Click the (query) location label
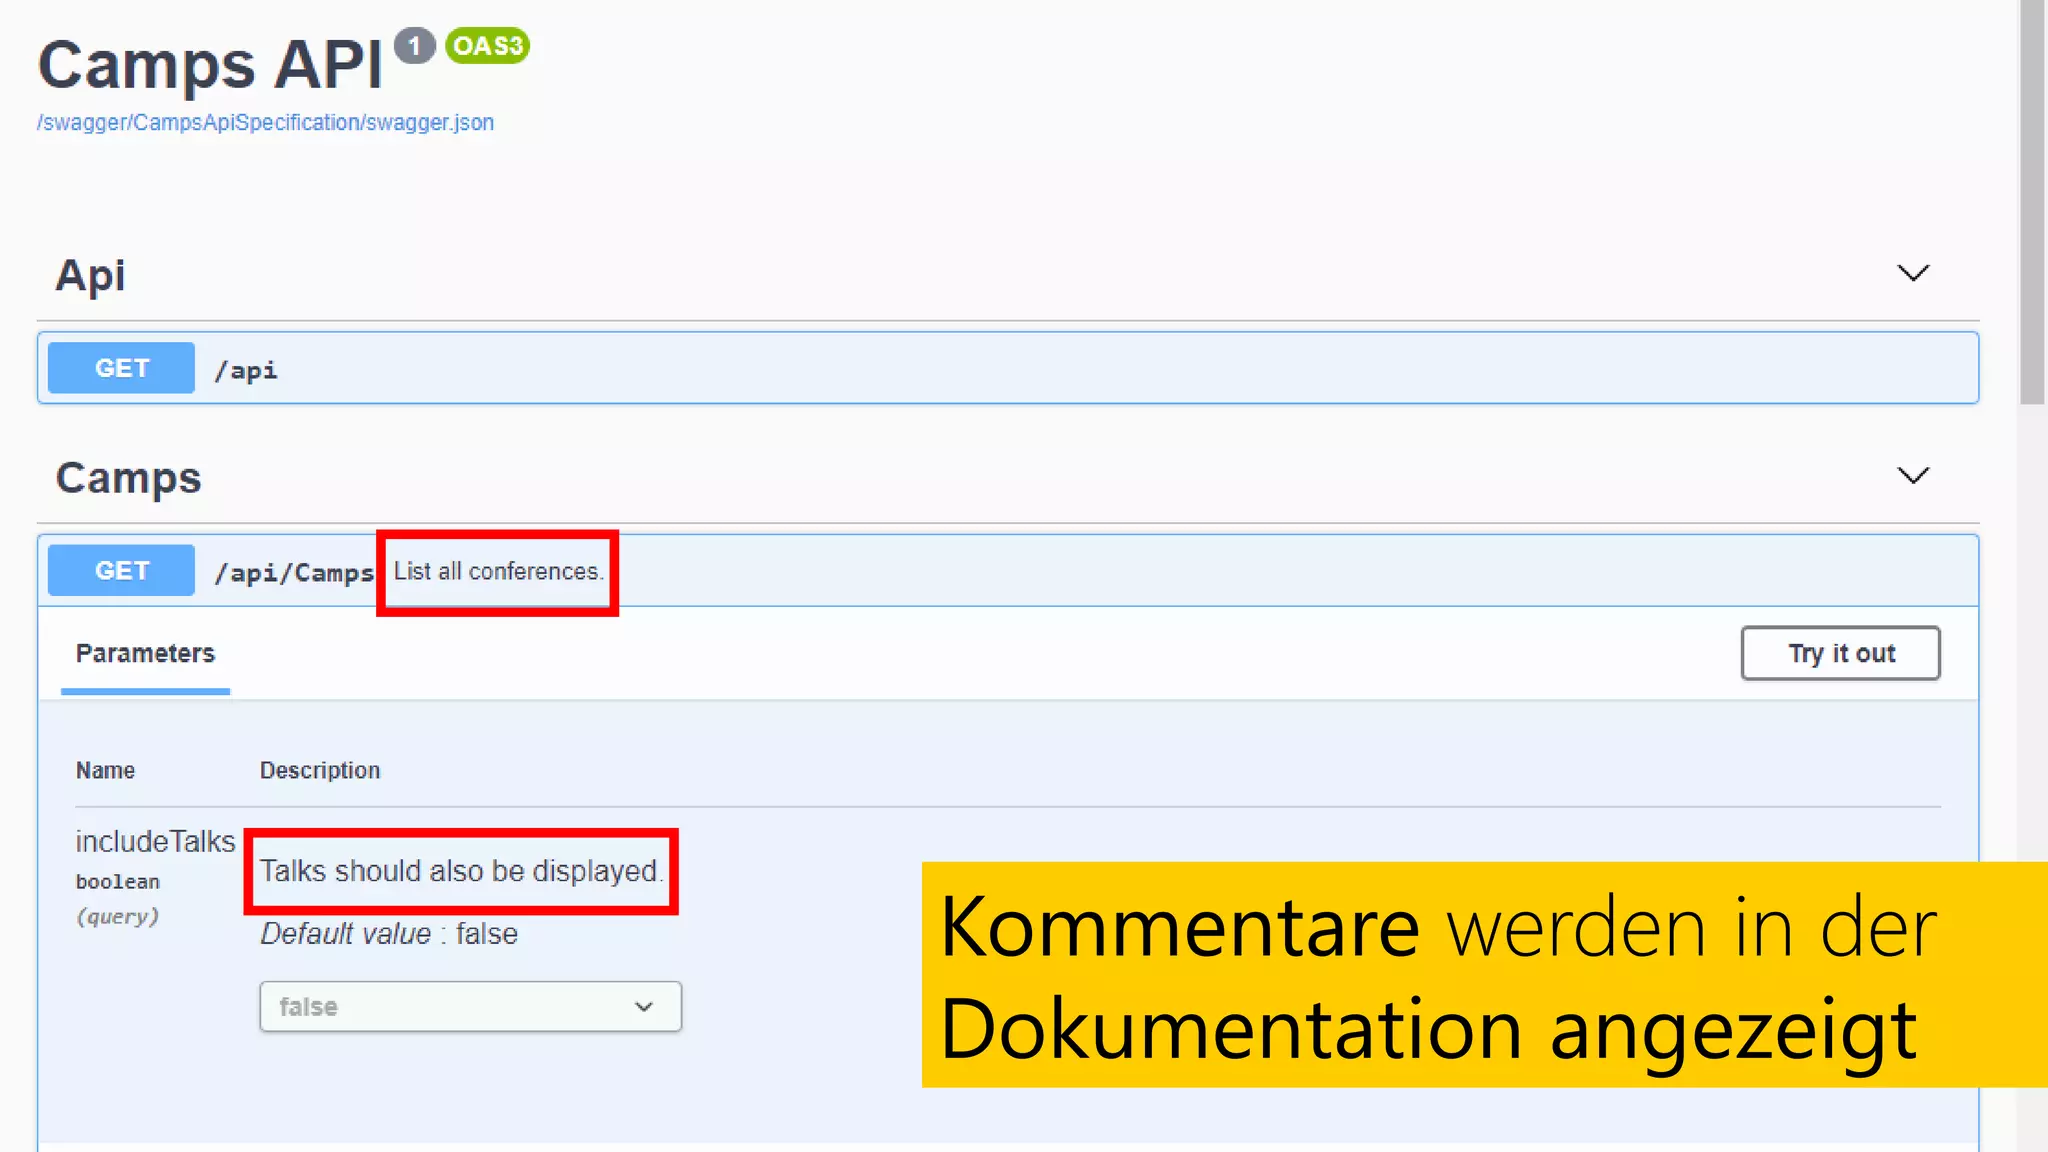The width and height of the screenshot is (2048, 1152). (118, 917)
